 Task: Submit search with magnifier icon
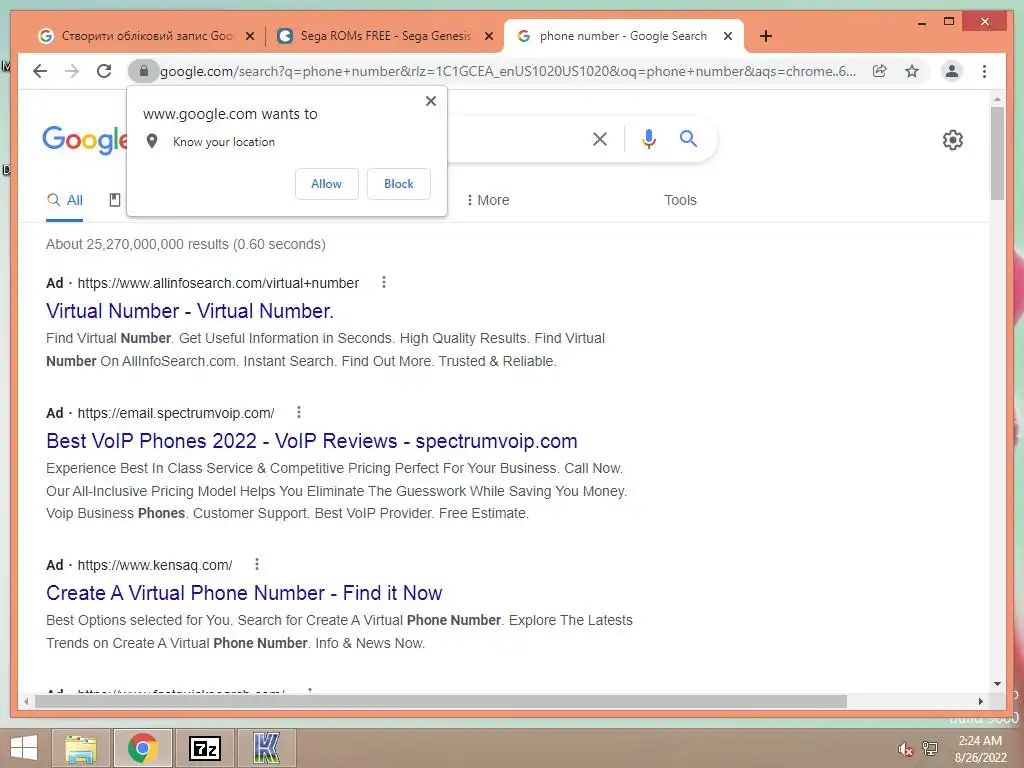(688, 138)
